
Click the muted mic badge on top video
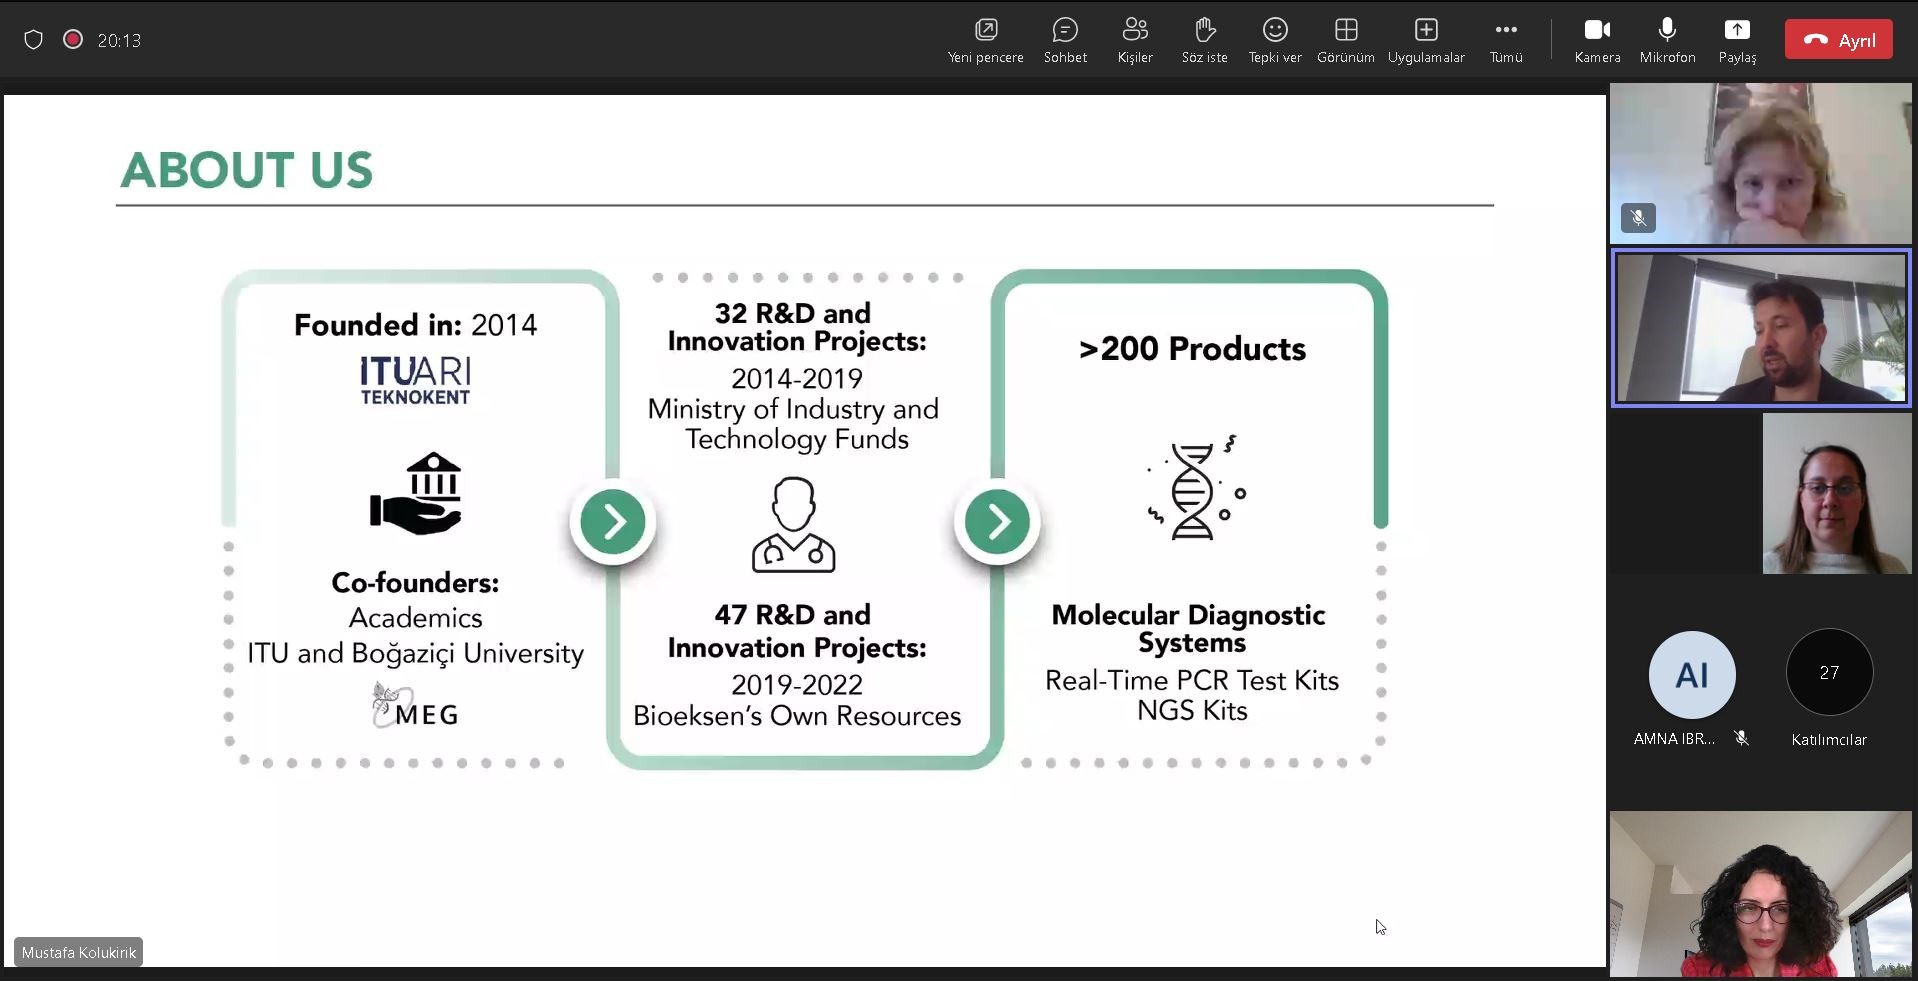pyautogui.click(x=1638, y=217)
